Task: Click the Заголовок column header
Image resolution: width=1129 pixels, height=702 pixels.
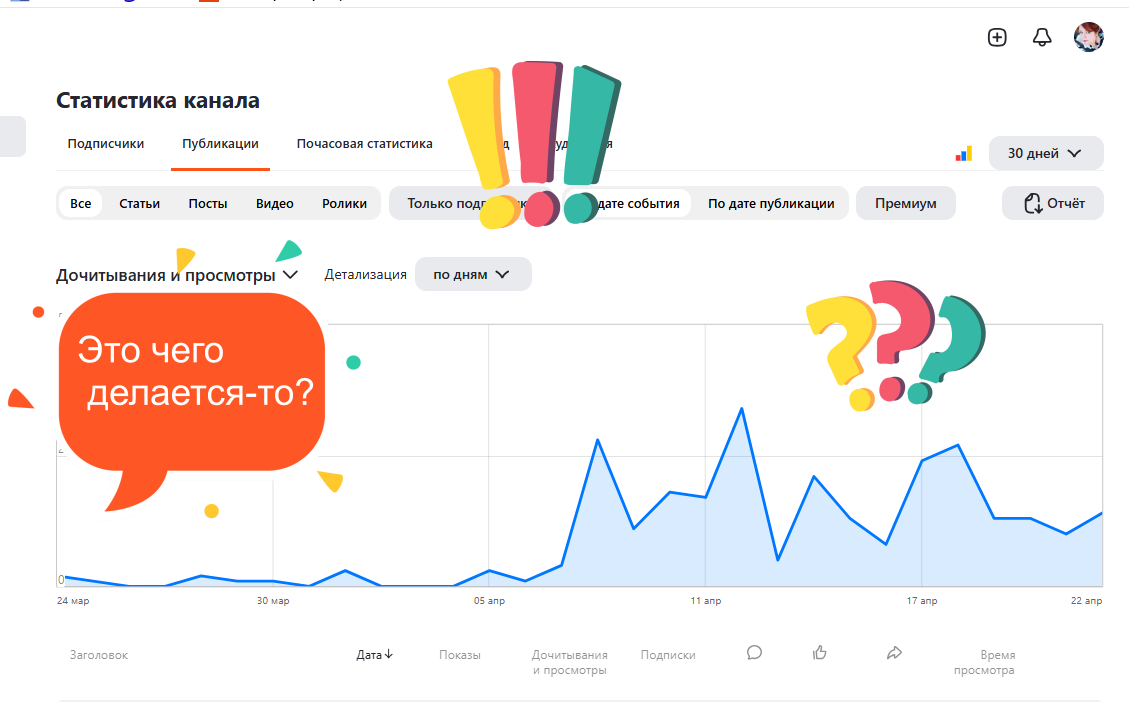Action: (99, 654)
